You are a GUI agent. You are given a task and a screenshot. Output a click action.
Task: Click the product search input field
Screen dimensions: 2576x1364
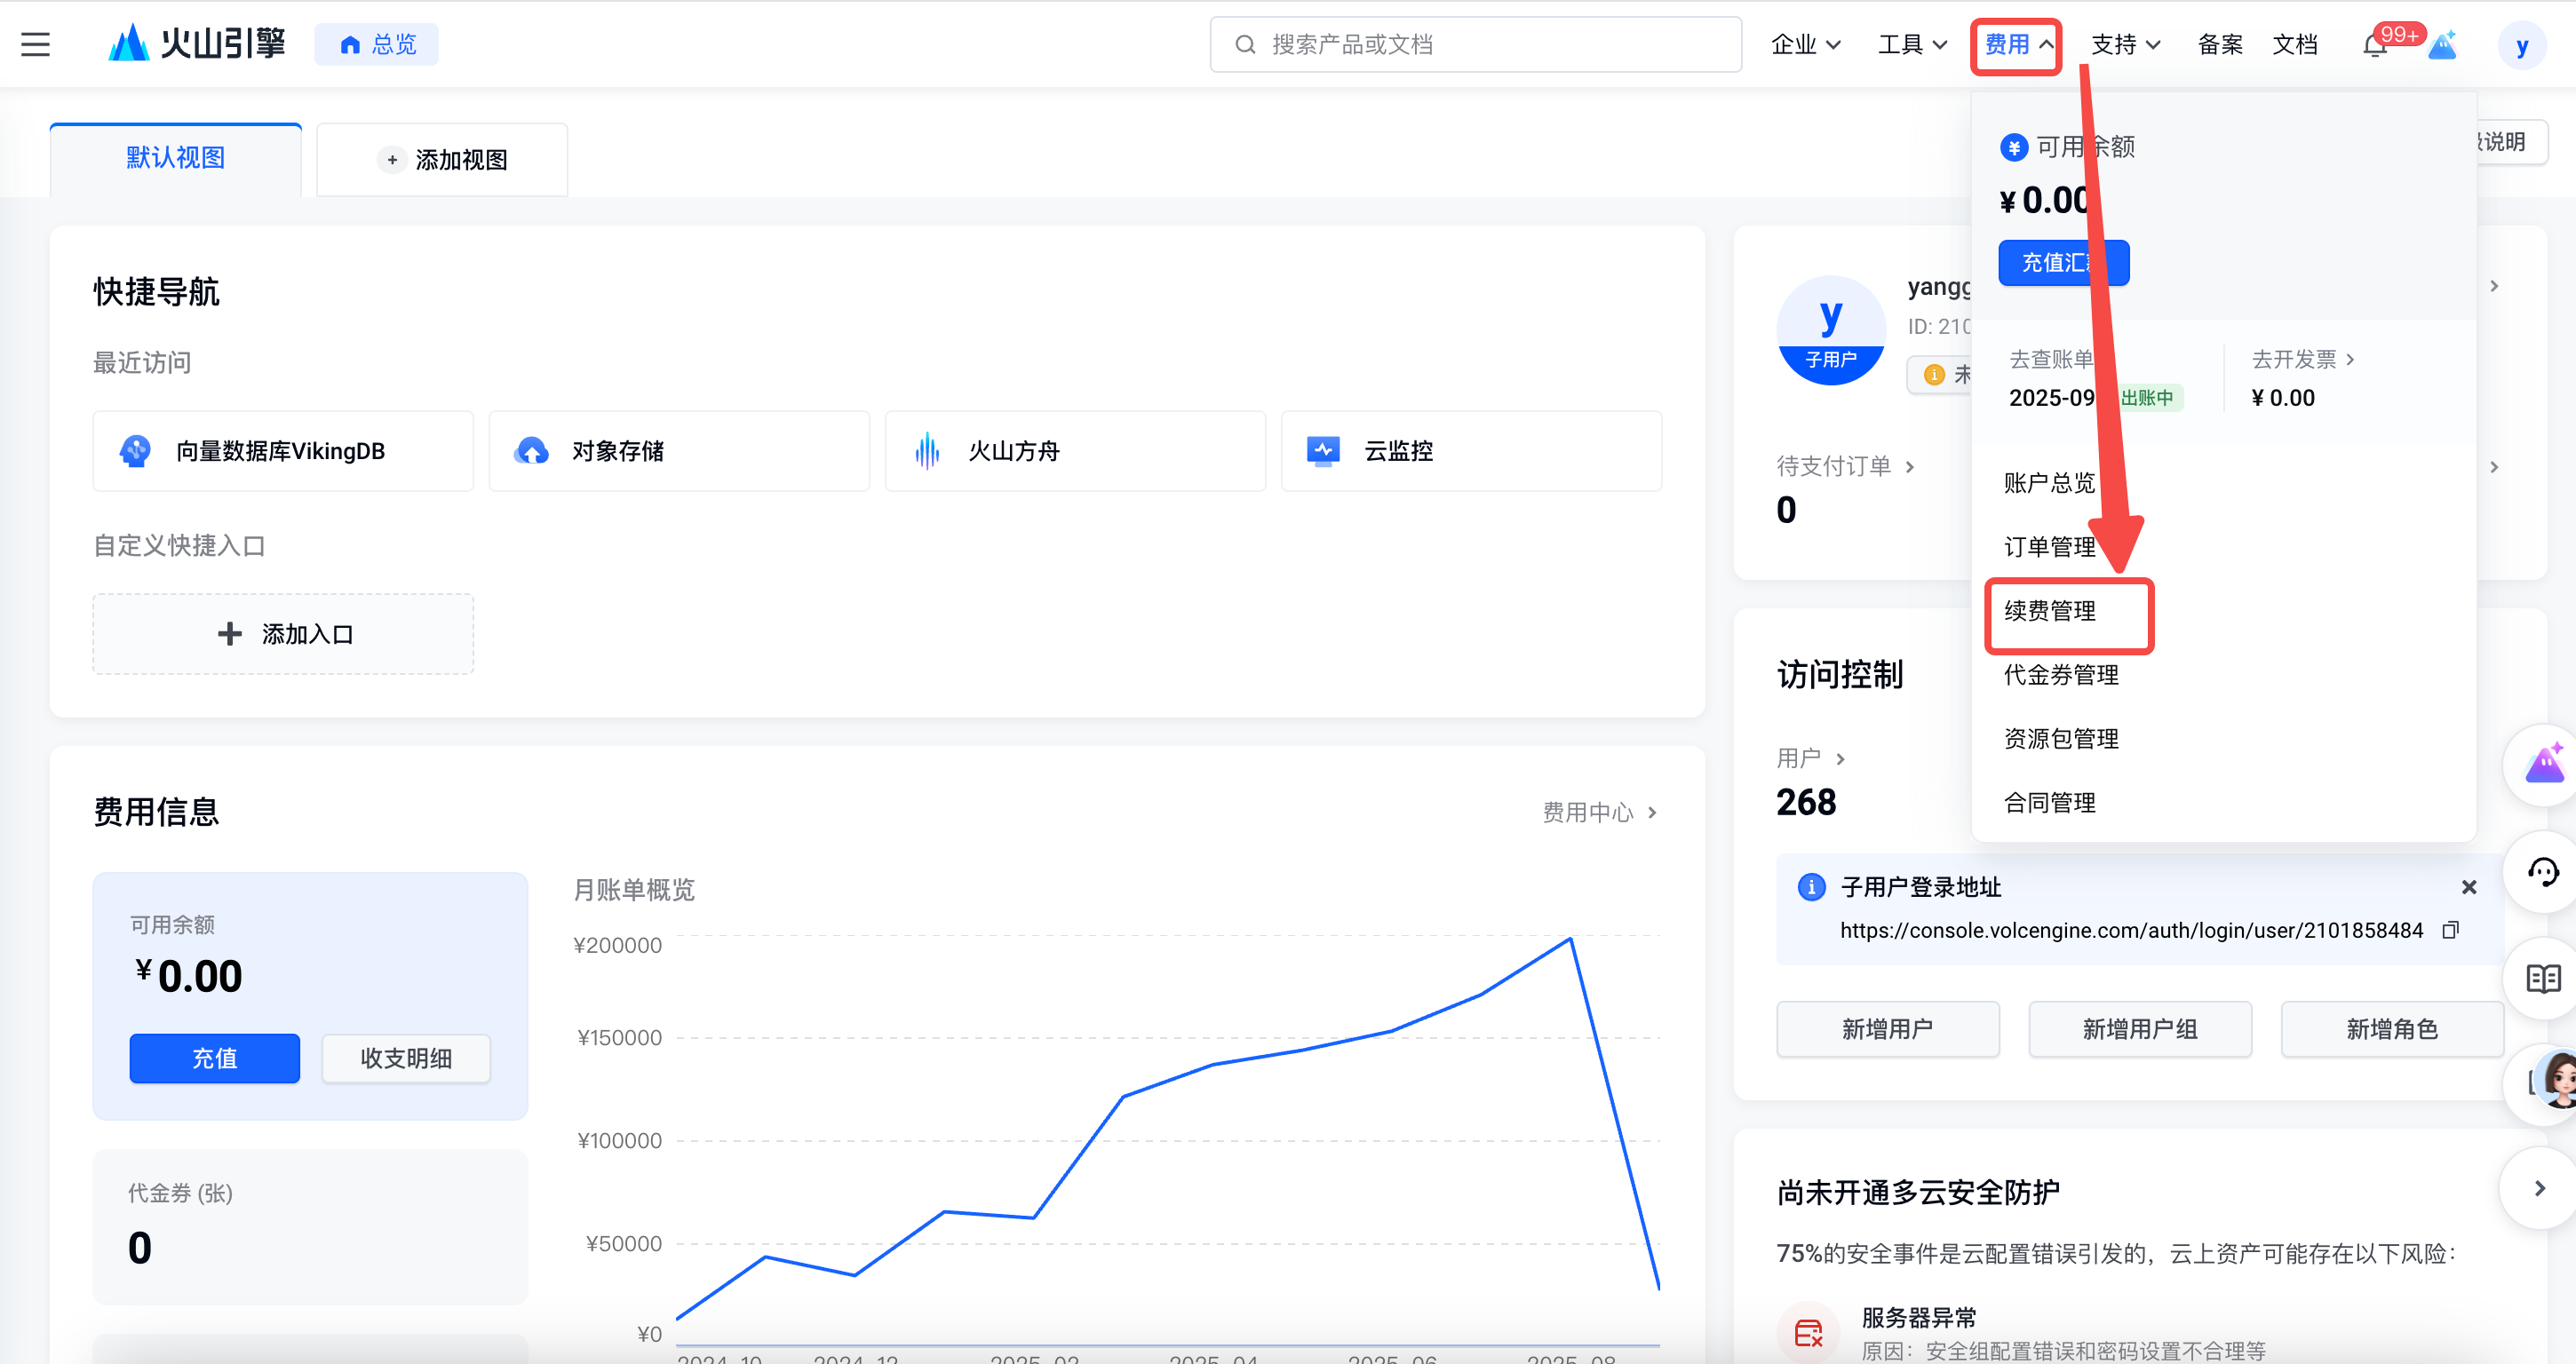click(1475, 44)
